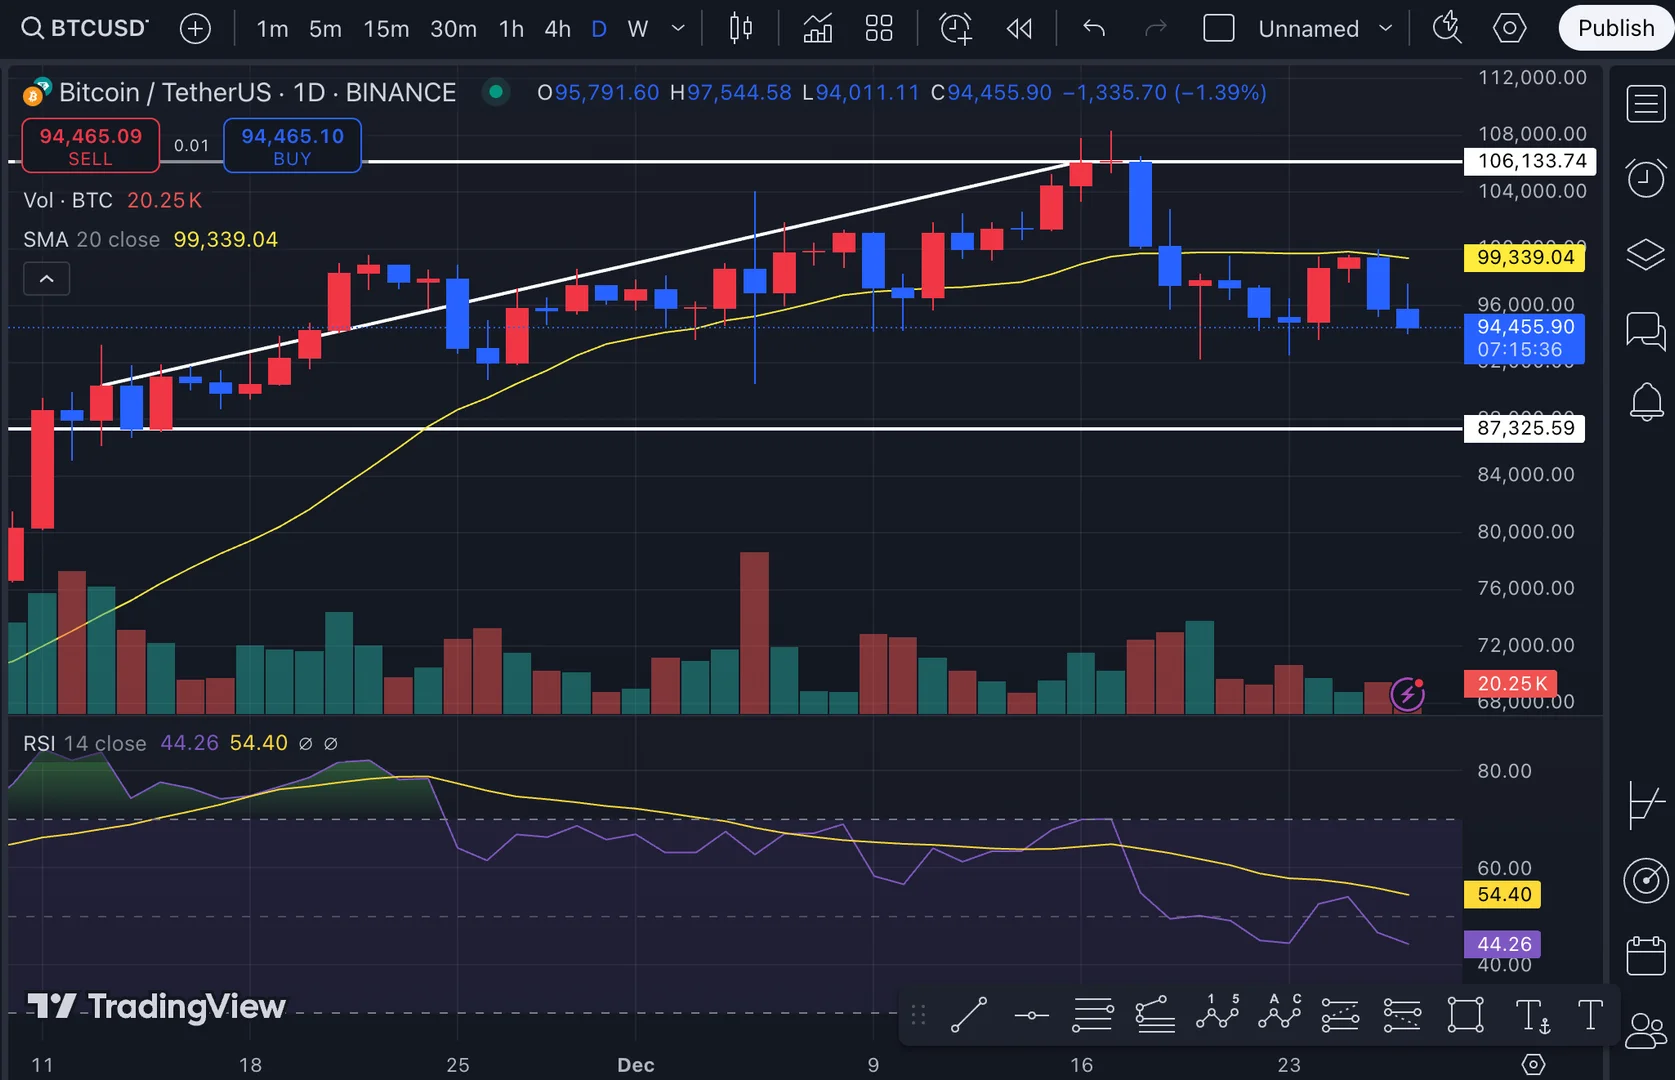The width and height of the screenshot is (1675, 1080).
Task: Collapse the indicator legend with chevron
Action: [46, 279]
